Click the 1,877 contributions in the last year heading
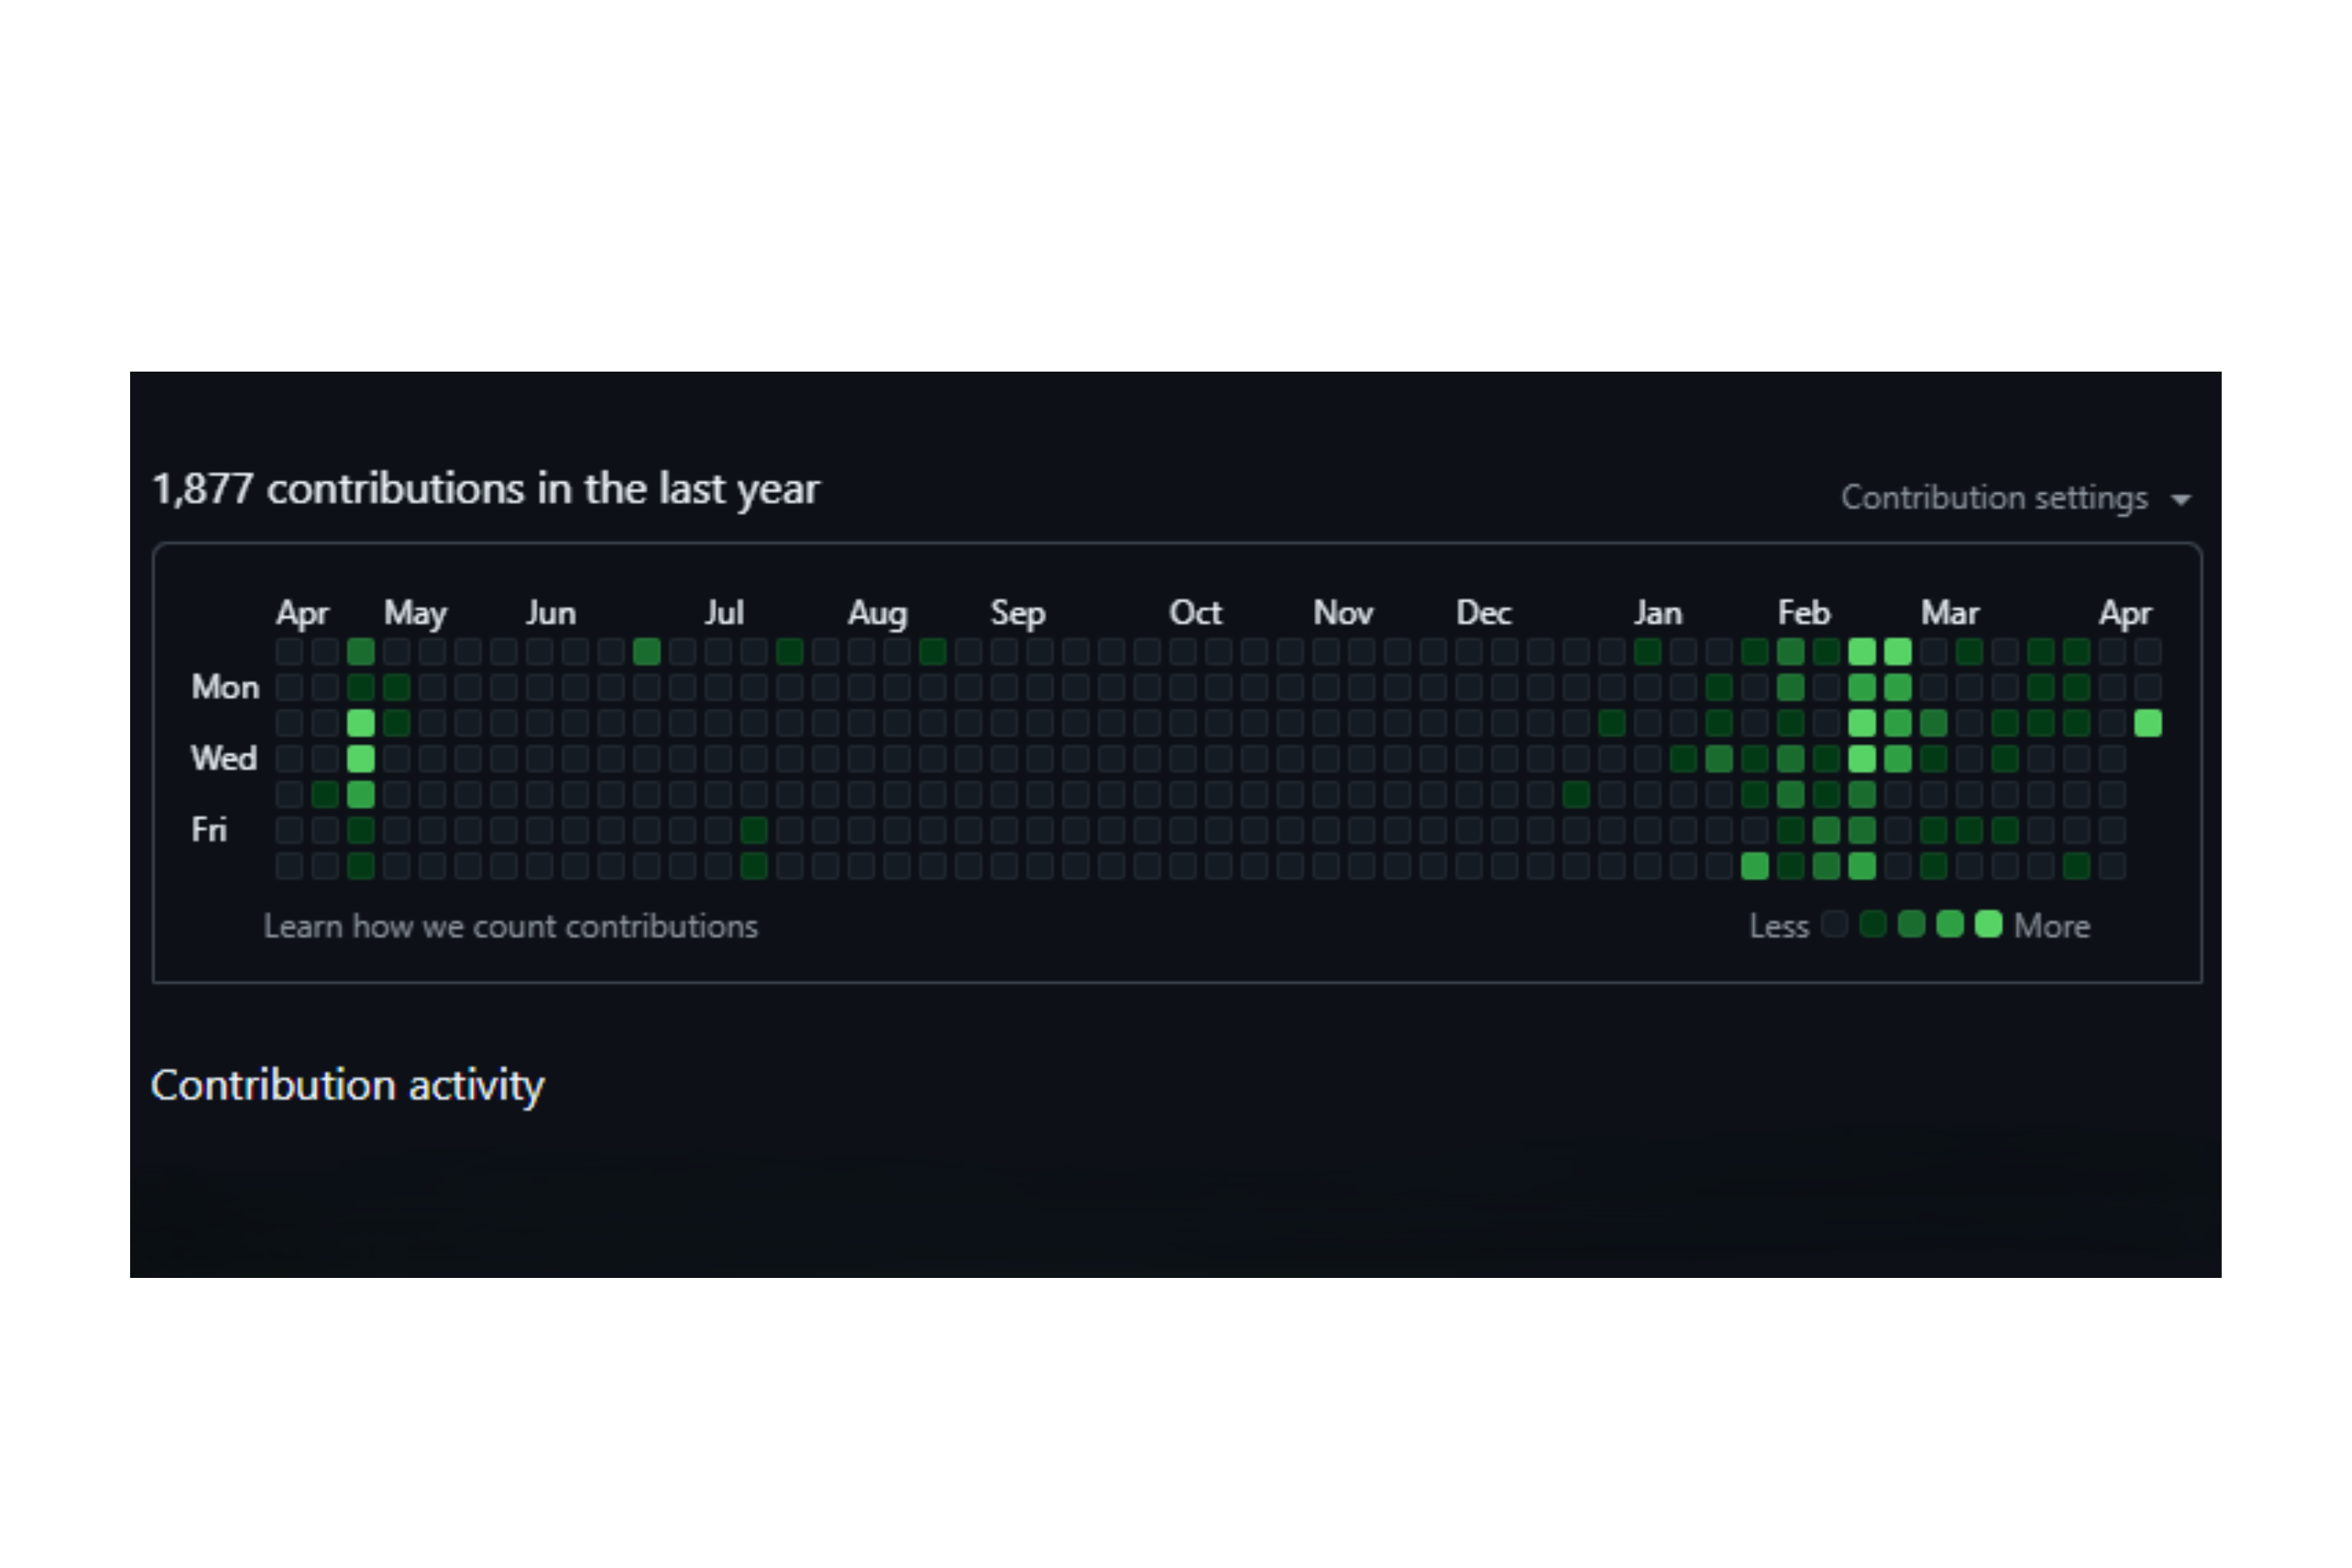 (485, 489)
